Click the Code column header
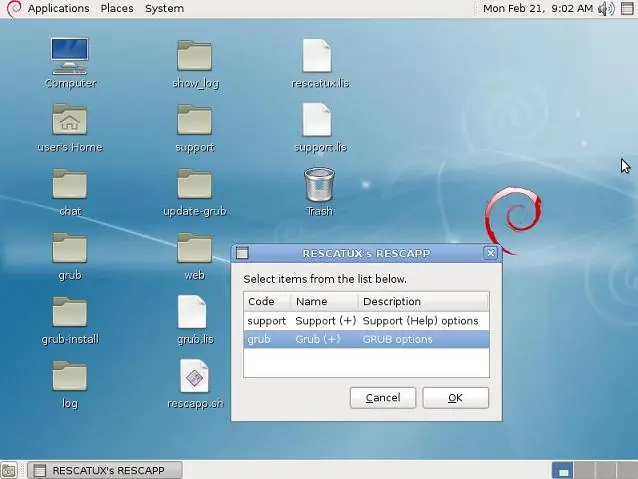 click(267, 302)
